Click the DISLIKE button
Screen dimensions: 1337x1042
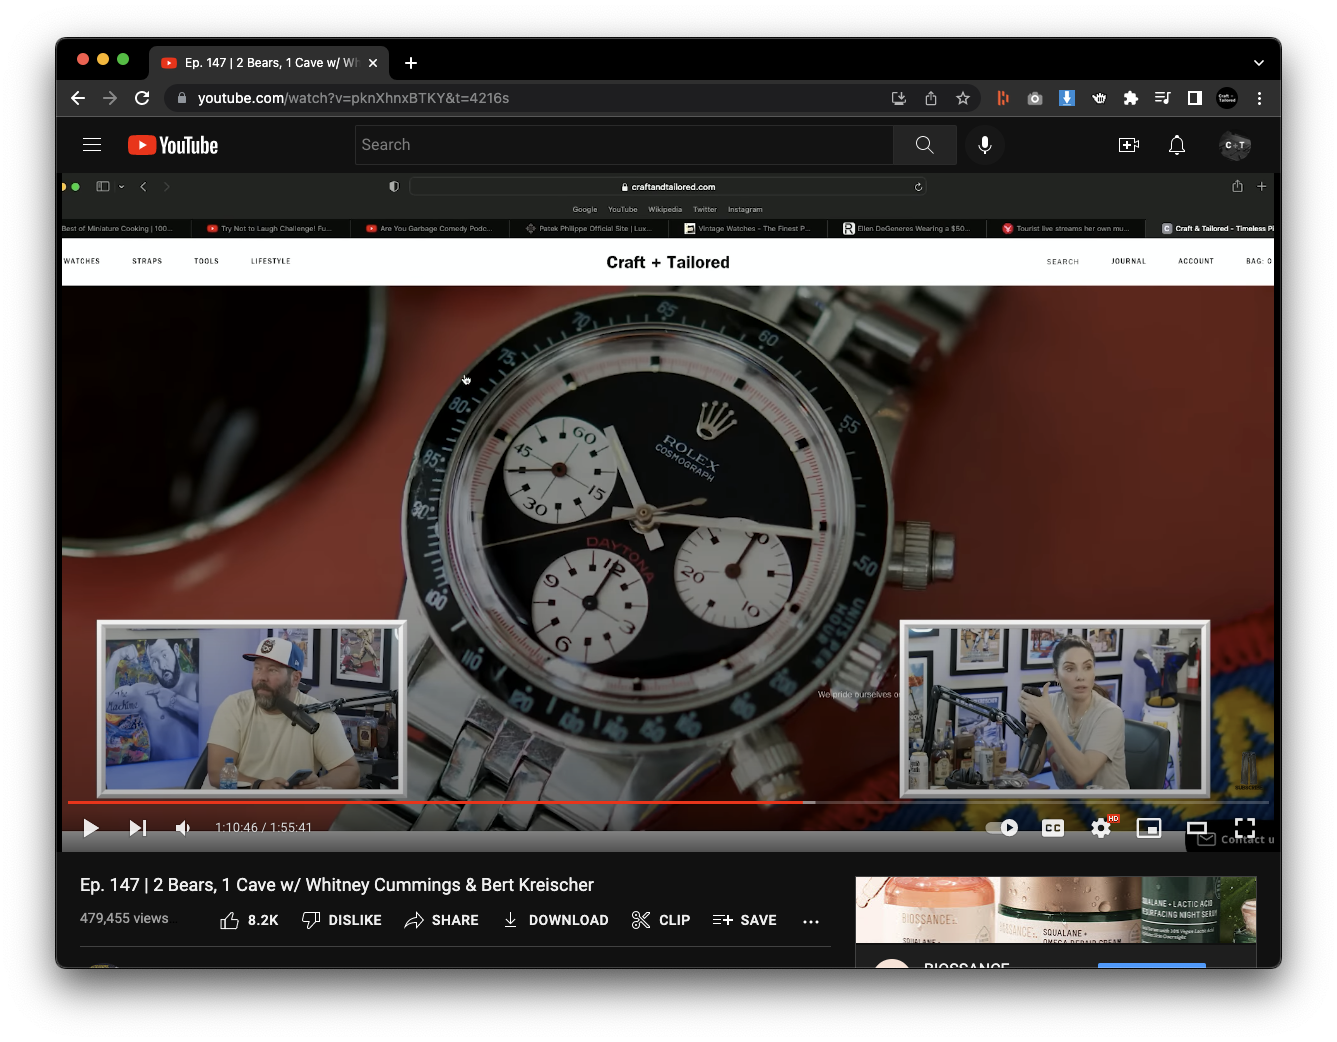[341, 920]
